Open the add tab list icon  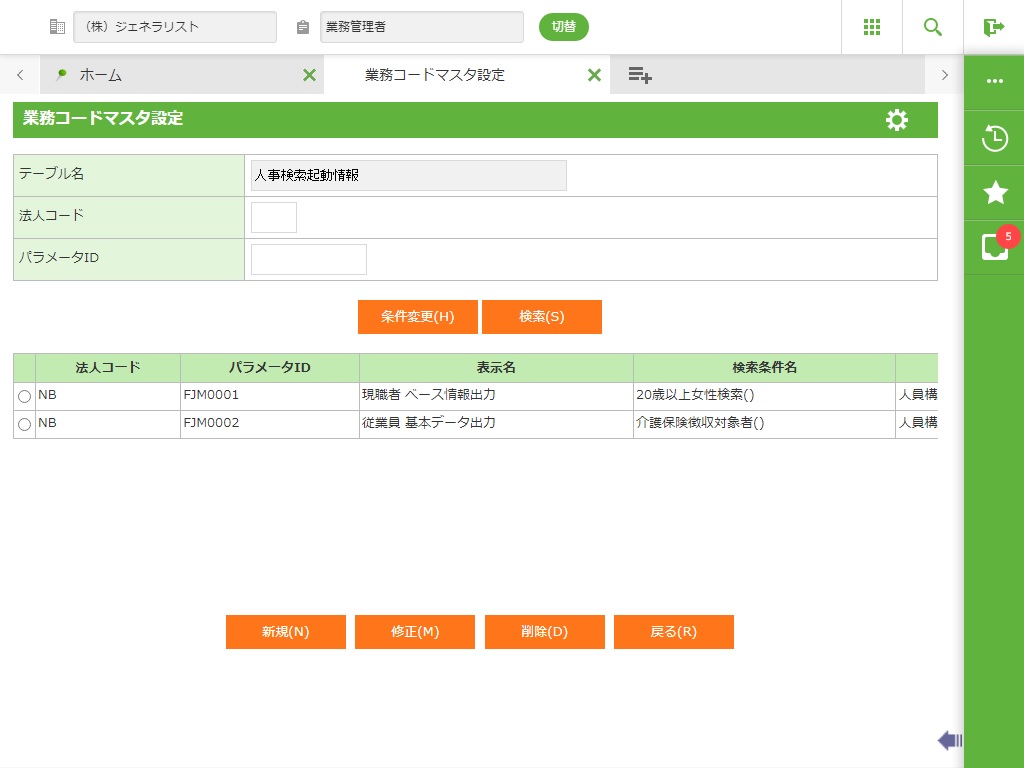(x=640, y=75)
